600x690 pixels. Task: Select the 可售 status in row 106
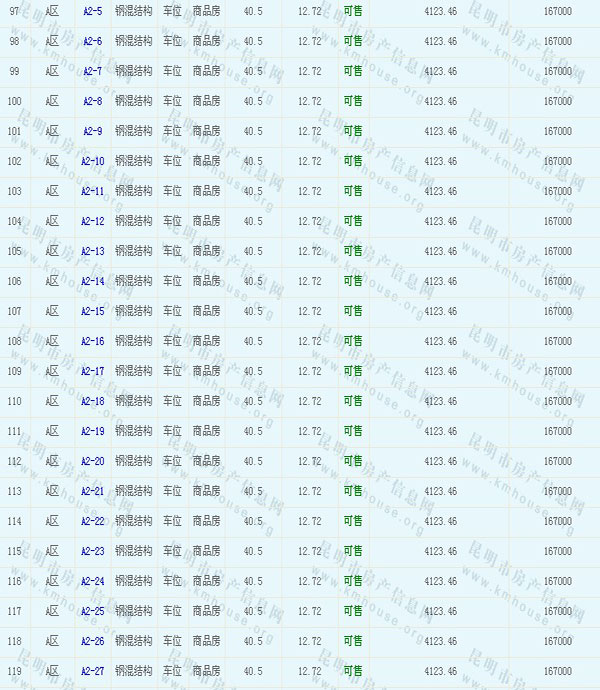point(353,281)
